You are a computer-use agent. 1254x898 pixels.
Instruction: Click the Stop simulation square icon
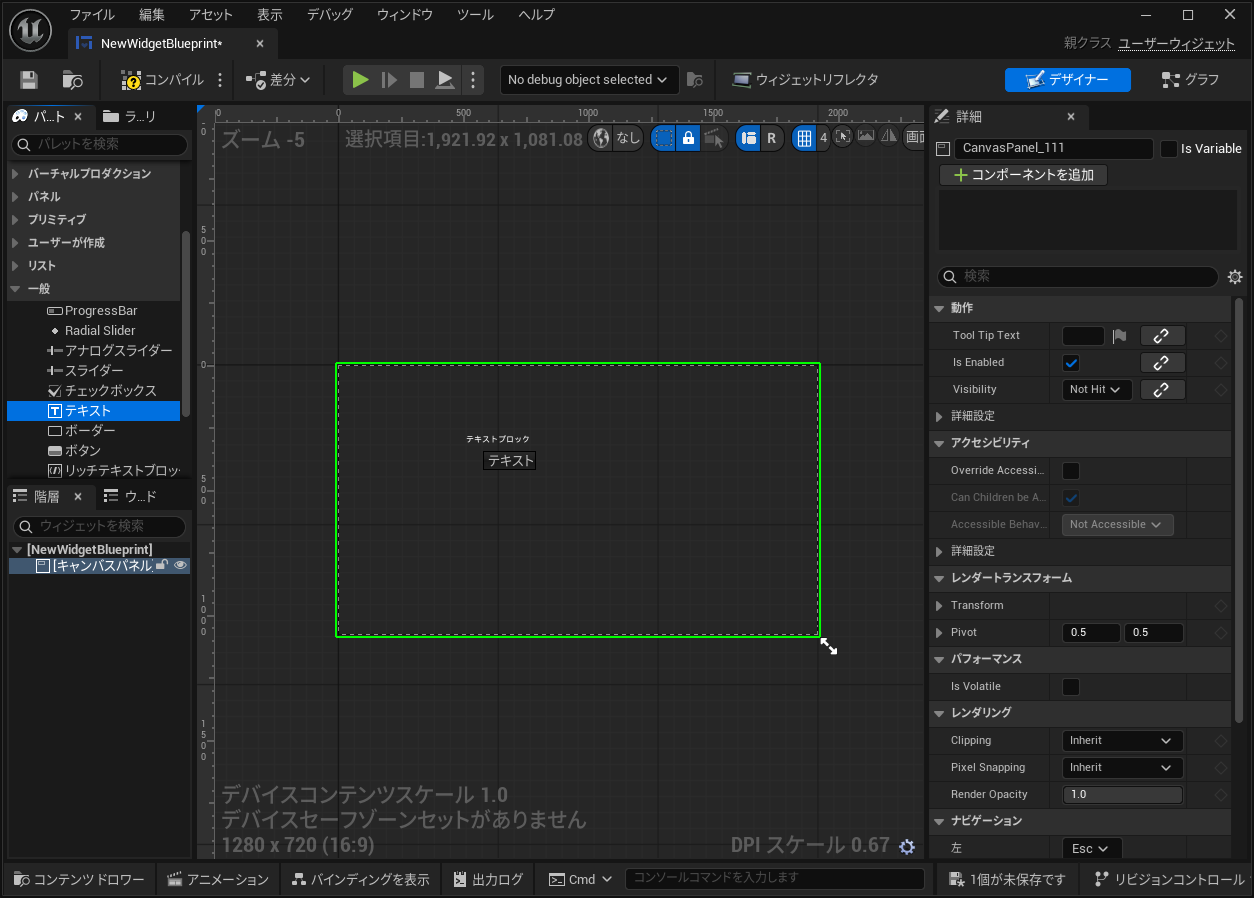(x=417, y=80)
